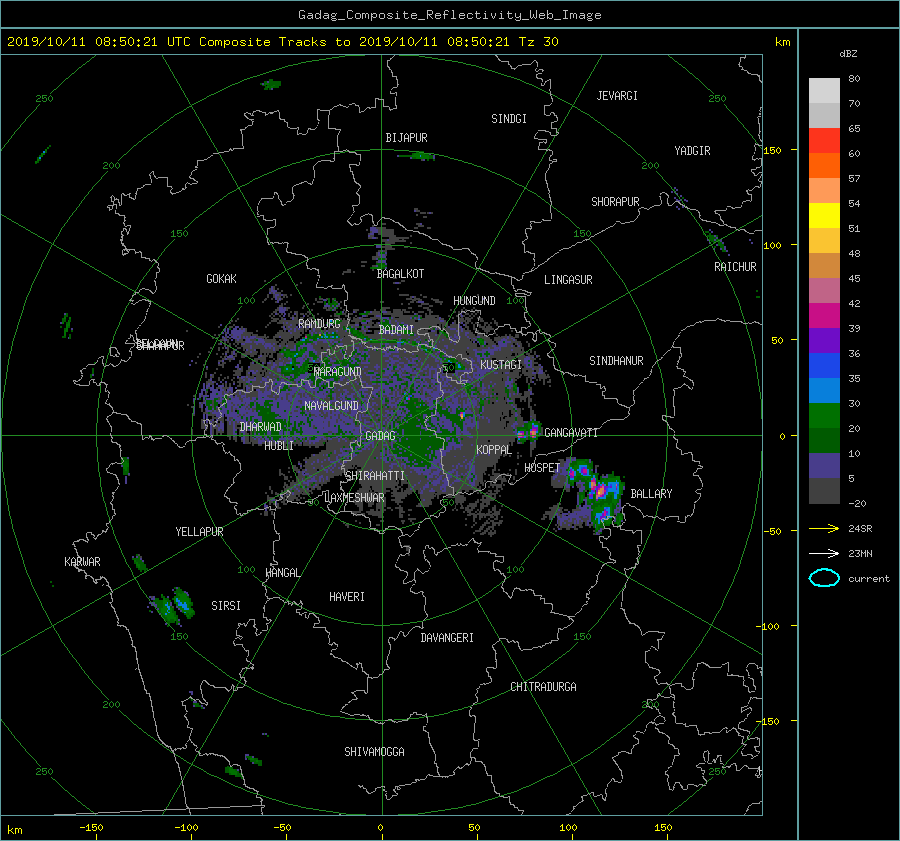Select the BIJAPUR city label
Image resolution: width=900 pixels, height=841 pixels.
(x=406, y=138)
